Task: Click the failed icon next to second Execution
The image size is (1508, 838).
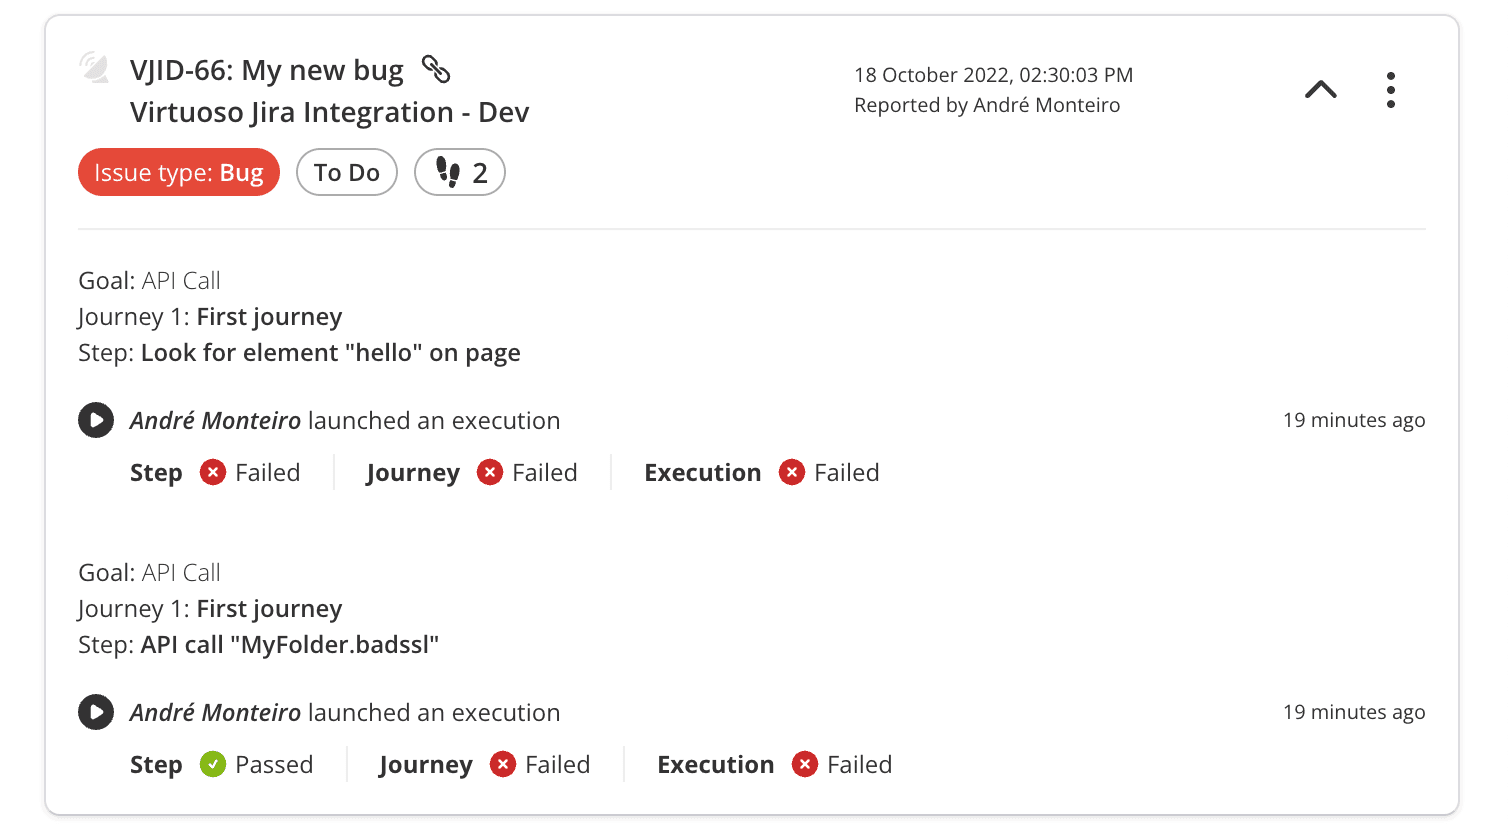Action: pyautogui.click(x=805, y=764)
